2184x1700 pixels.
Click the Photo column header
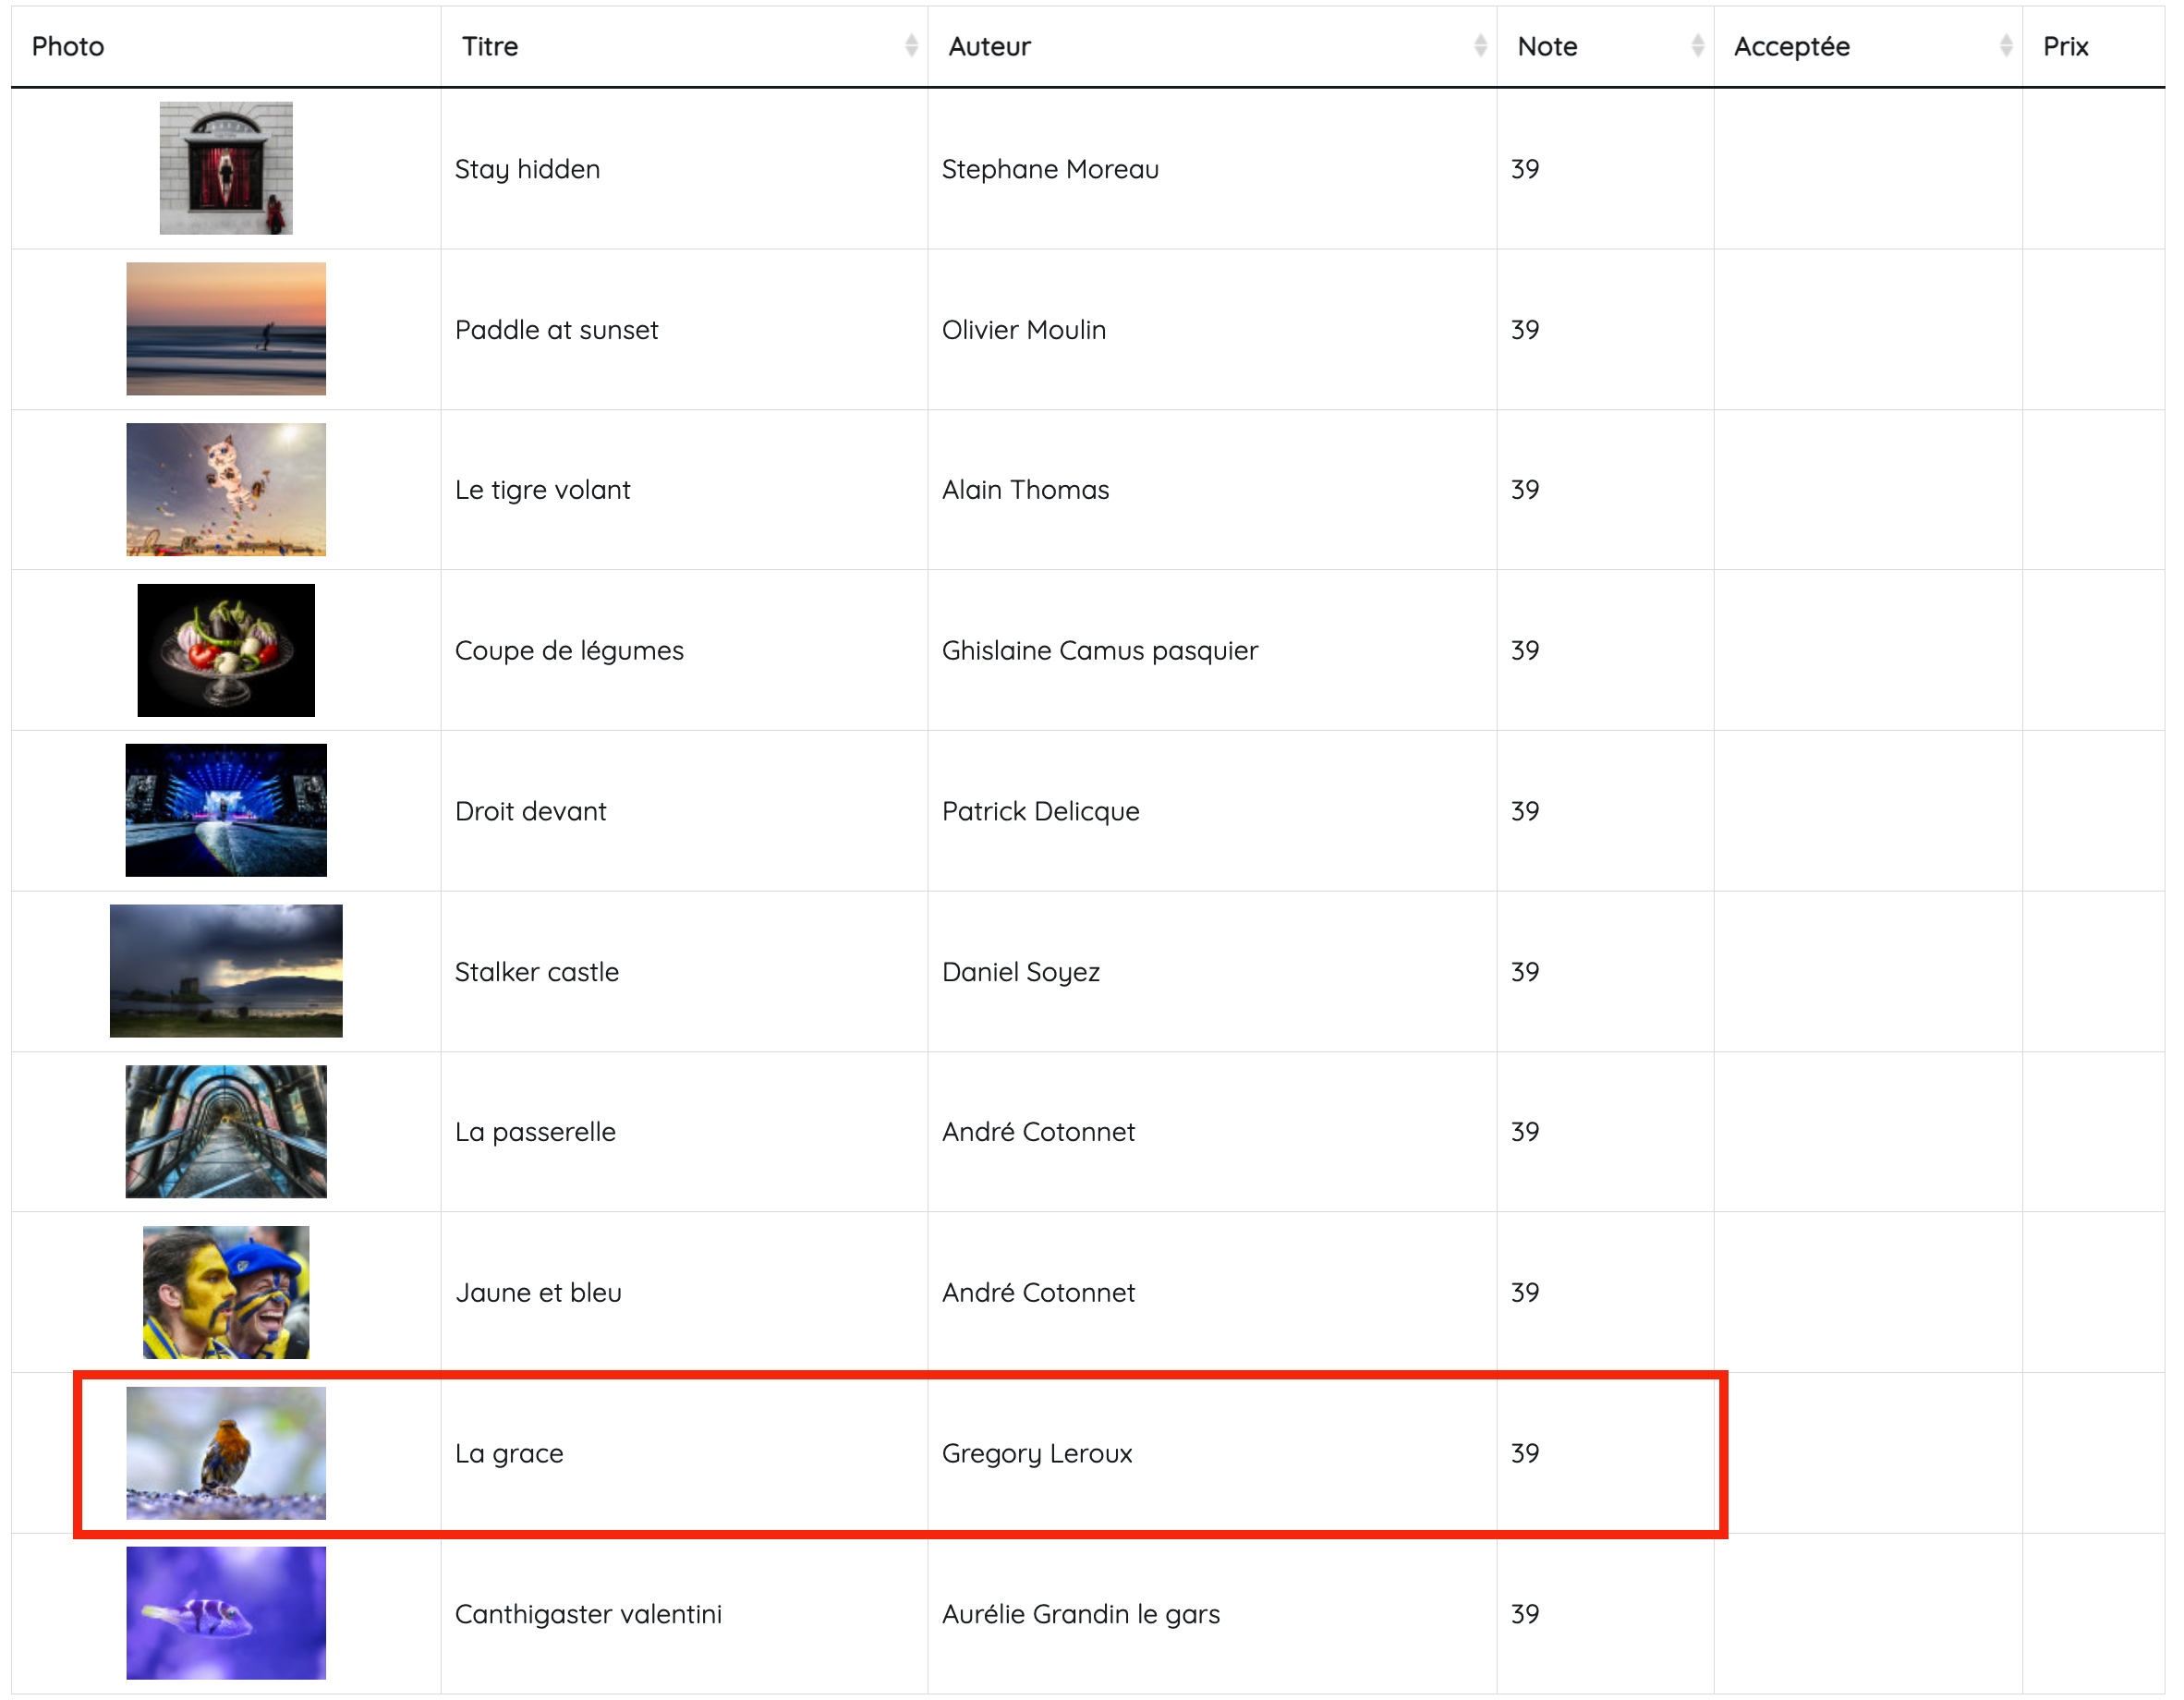68,46
